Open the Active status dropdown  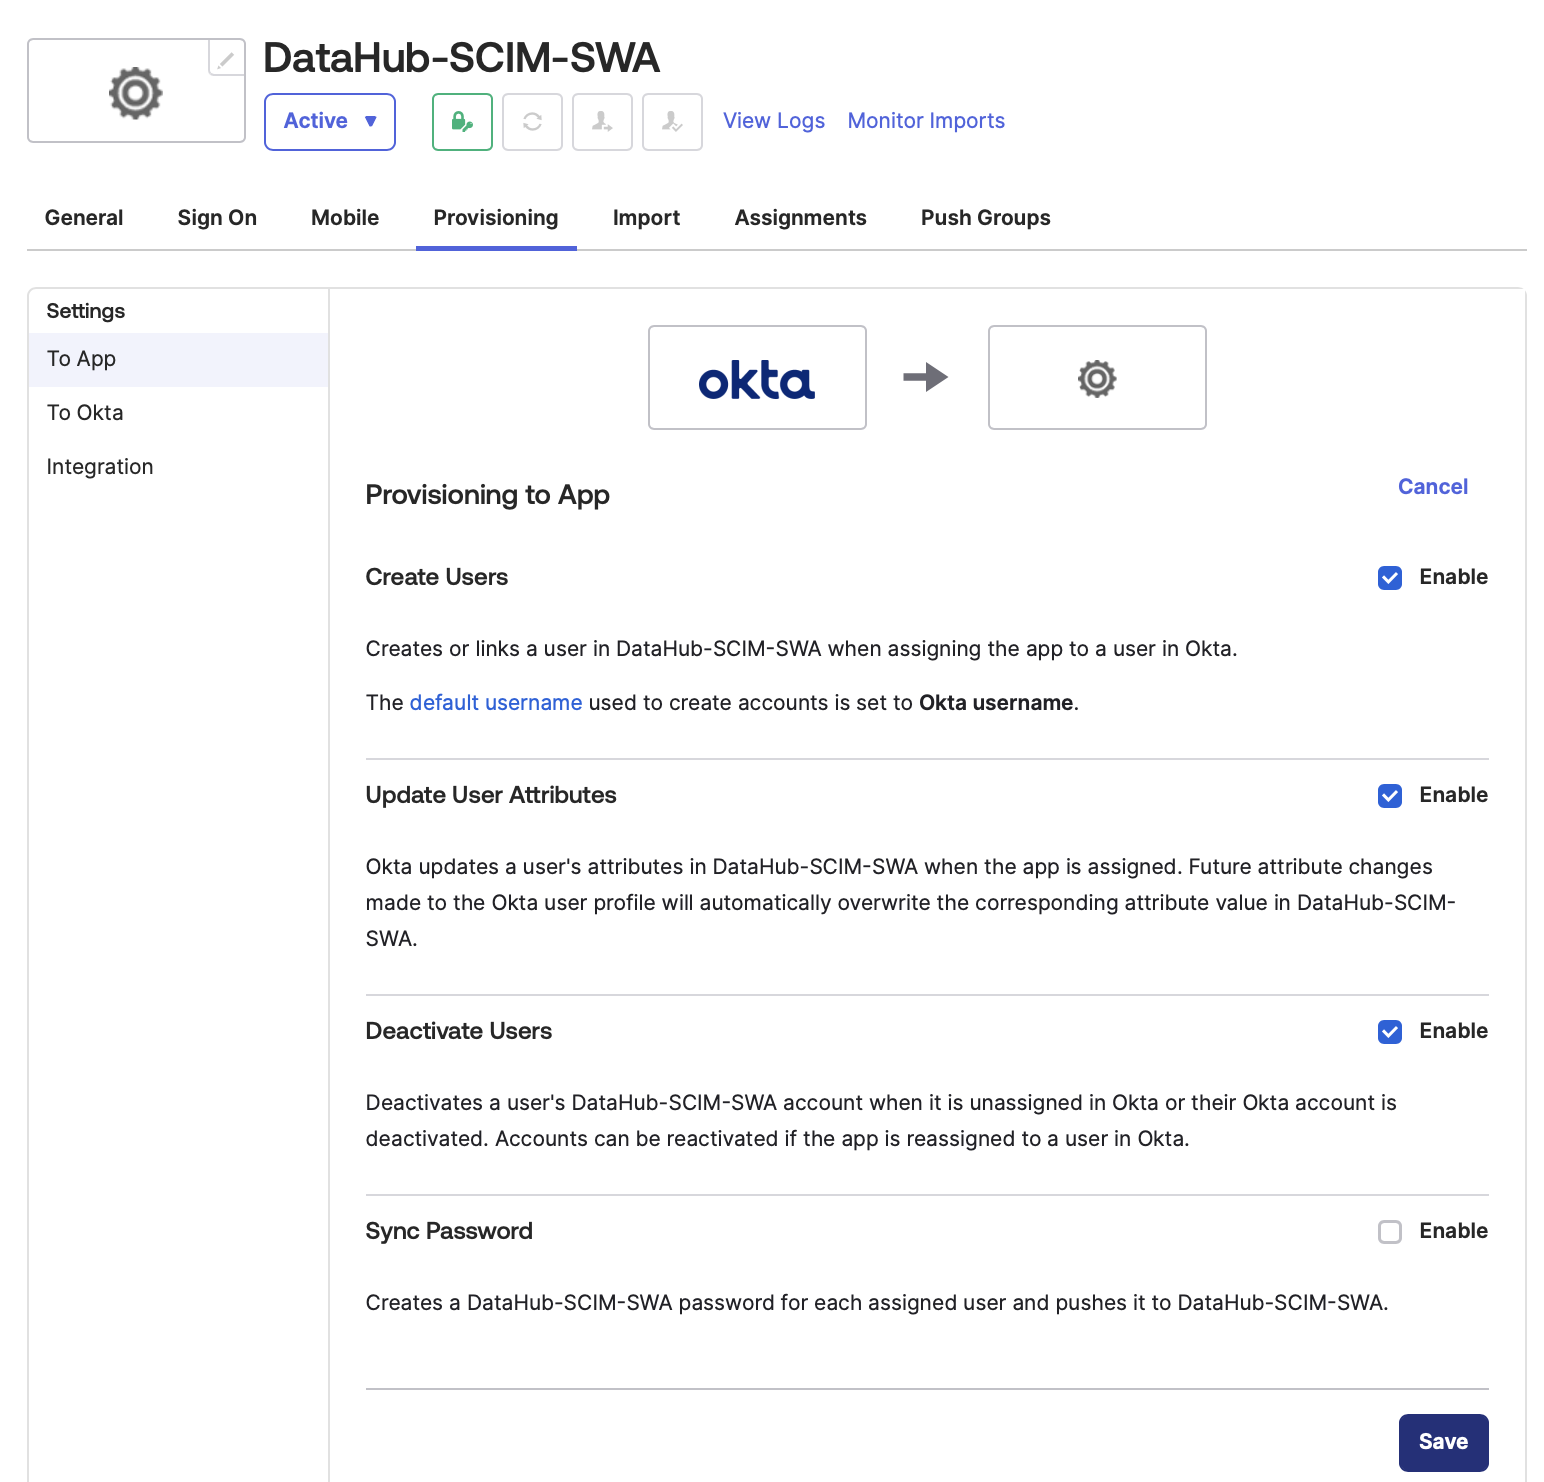(330, 121)
